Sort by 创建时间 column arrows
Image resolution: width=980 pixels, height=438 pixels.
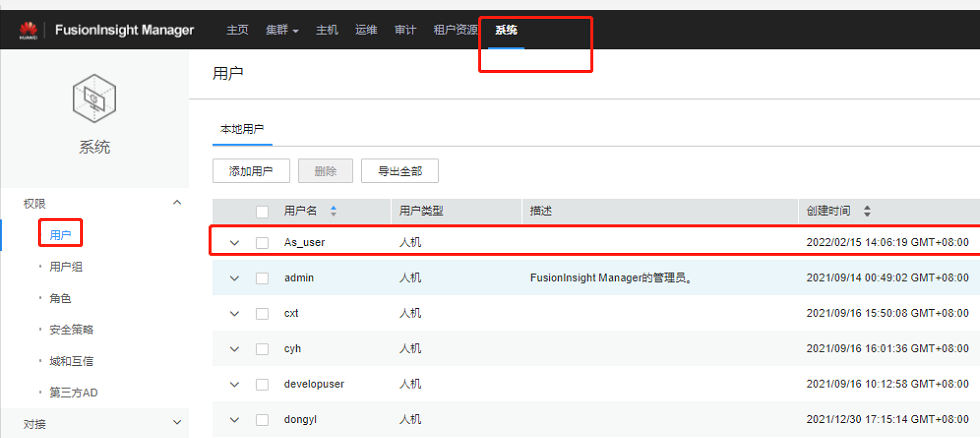867,211
